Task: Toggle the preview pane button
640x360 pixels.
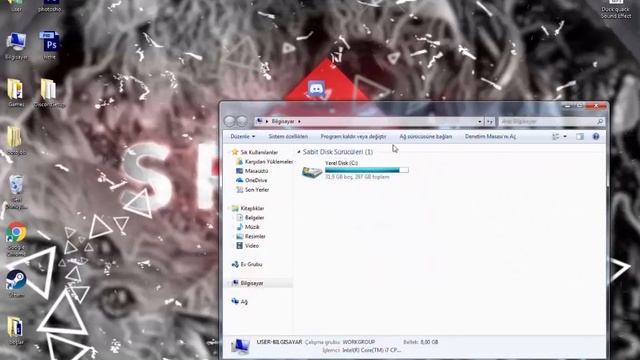Action: tap(580, 137)
